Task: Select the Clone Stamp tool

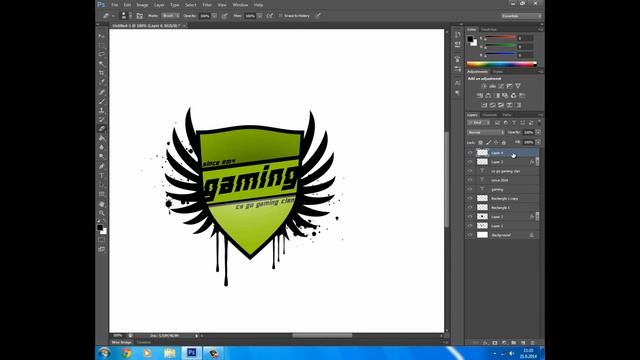Action: coord(101,111)
